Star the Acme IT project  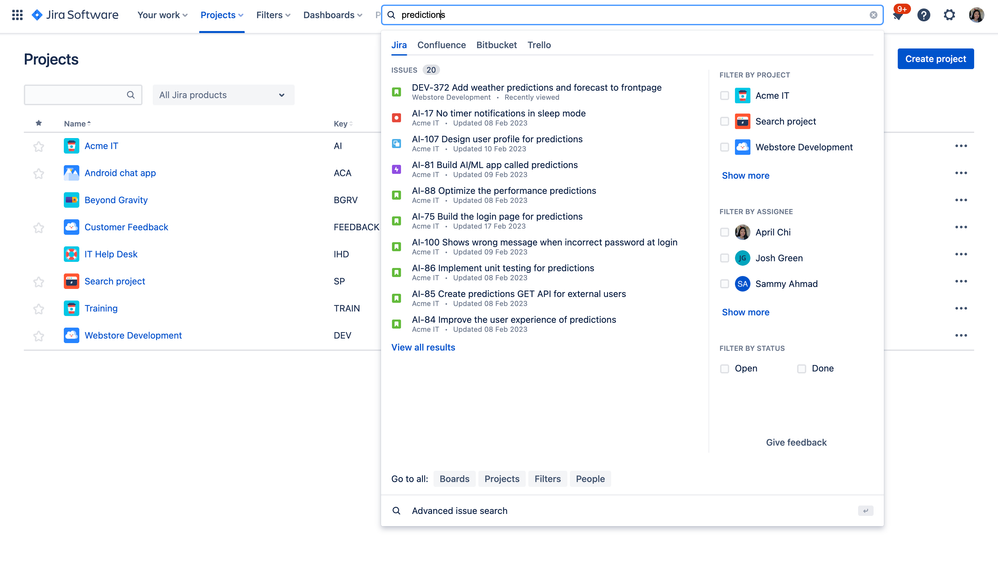point(39,146)
